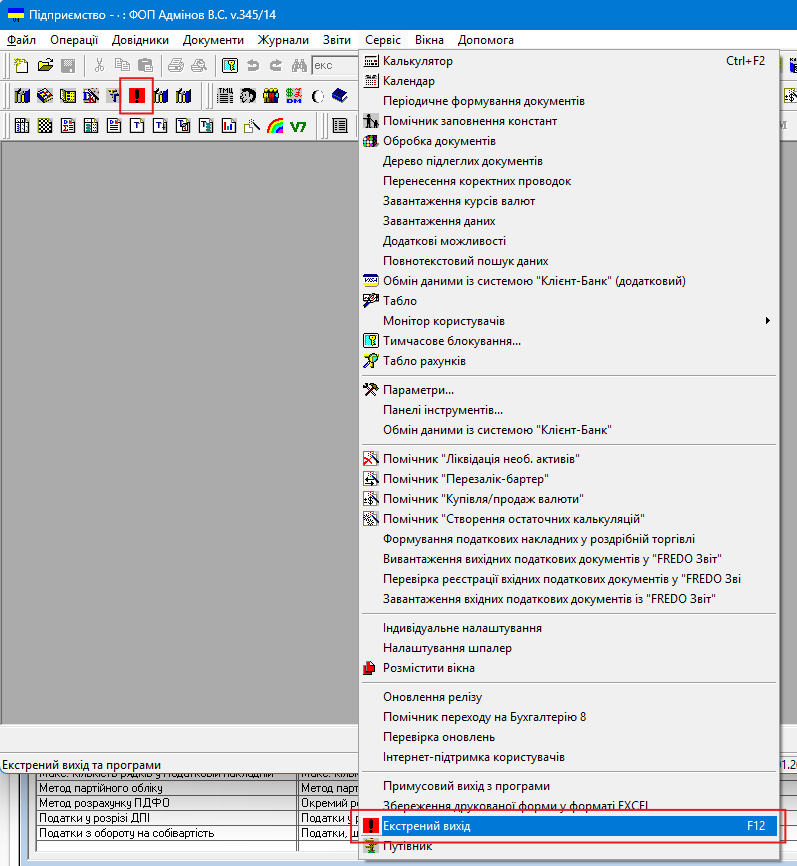The width and height of the screenshot is (797, 866).
Task: Click the $ DM currency toolbar icon
Action: tap(294, 96)
